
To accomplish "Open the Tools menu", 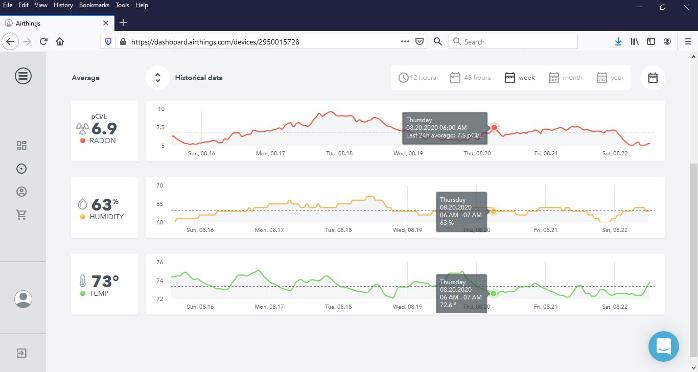I will pyautogui.click(x=122, y=5).
